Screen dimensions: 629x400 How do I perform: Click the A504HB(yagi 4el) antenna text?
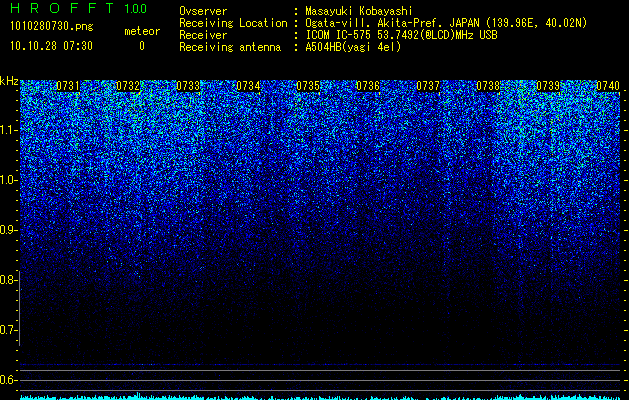pos(353,47)
